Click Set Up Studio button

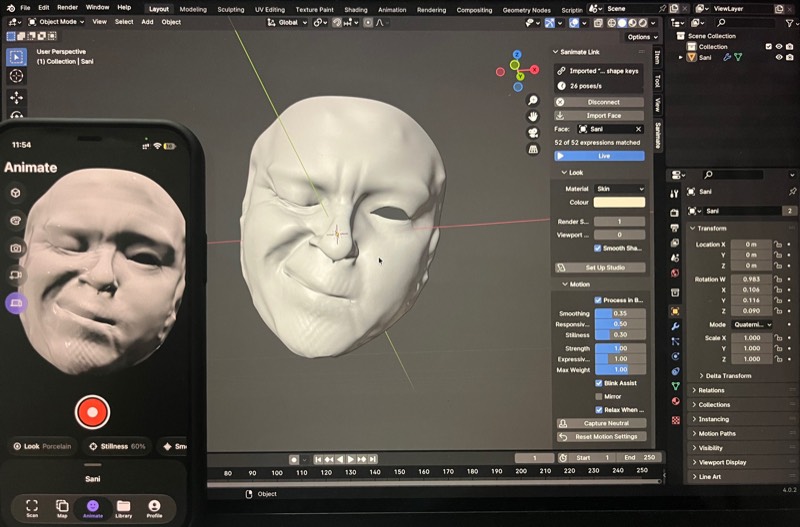pyautogui.click(x=600, y=267)
